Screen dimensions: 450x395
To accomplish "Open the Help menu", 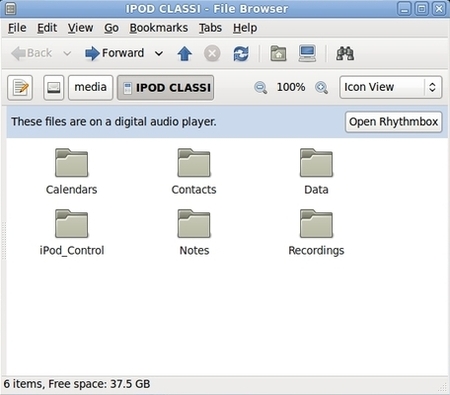I will [245, 28].
